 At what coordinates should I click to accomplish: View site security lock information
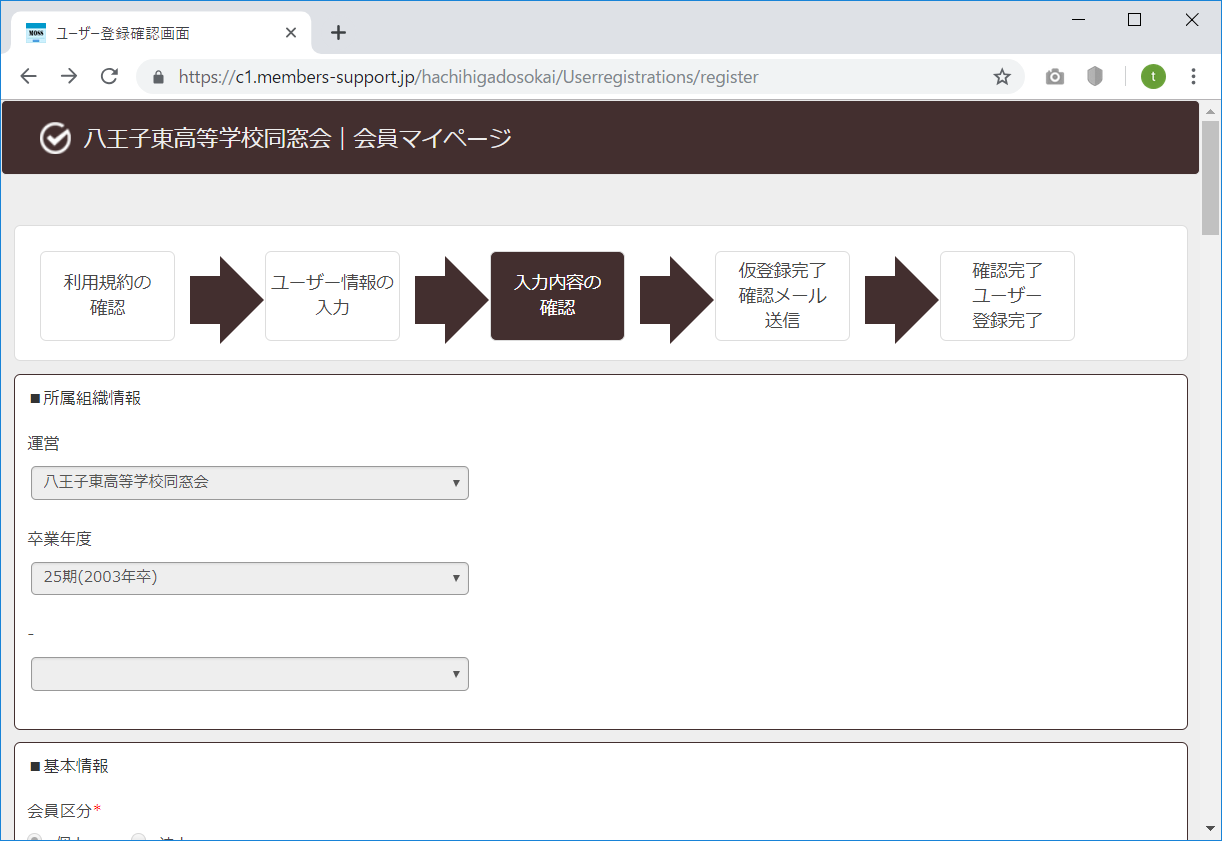[158, 77]
